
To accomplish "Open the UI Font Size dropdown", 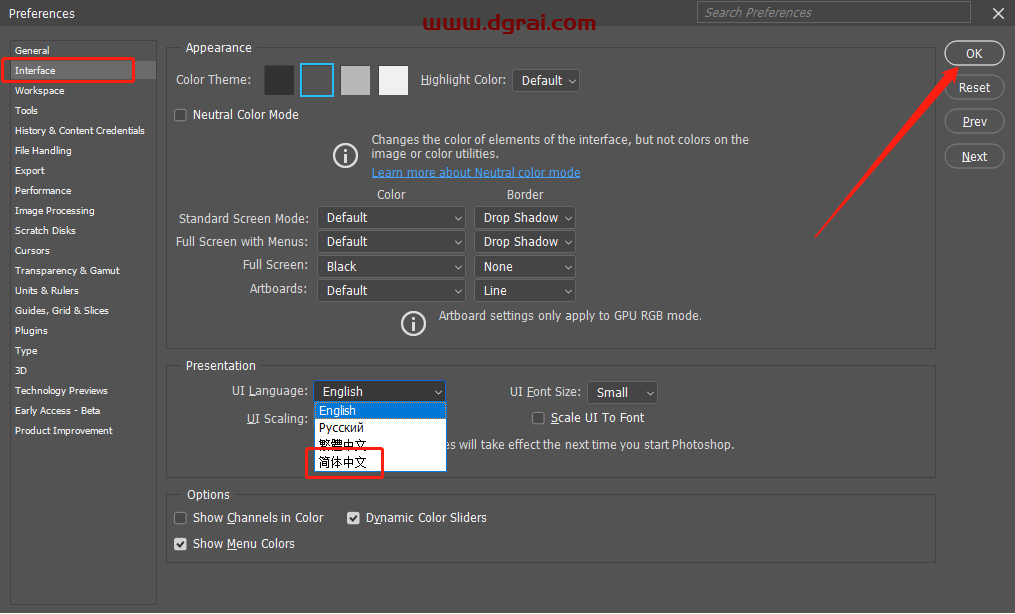I will pyautogui.click(x=622, y=393).
